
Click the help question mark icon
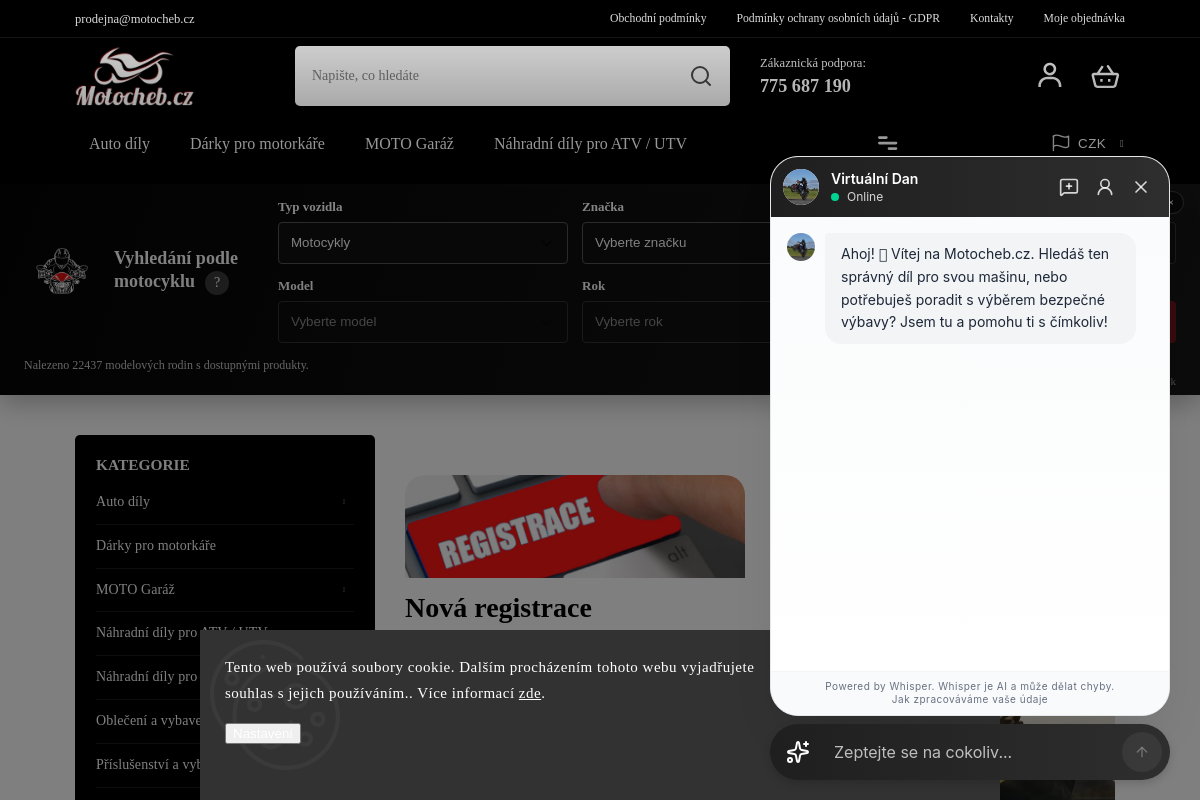[217, 283]
